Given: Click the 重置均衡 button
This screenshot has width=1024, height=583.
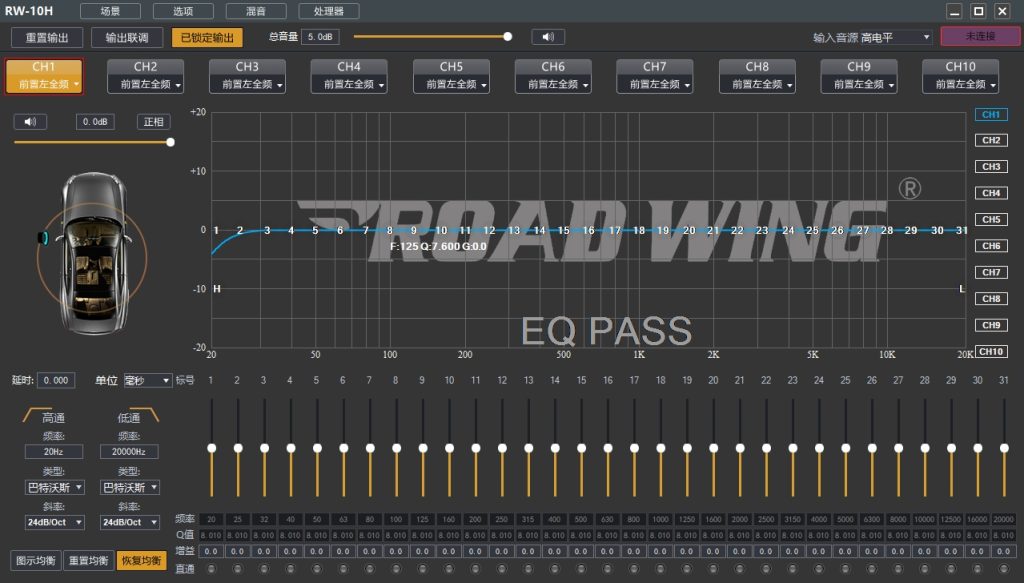Looking at the screenshot, I should (88, 560).
